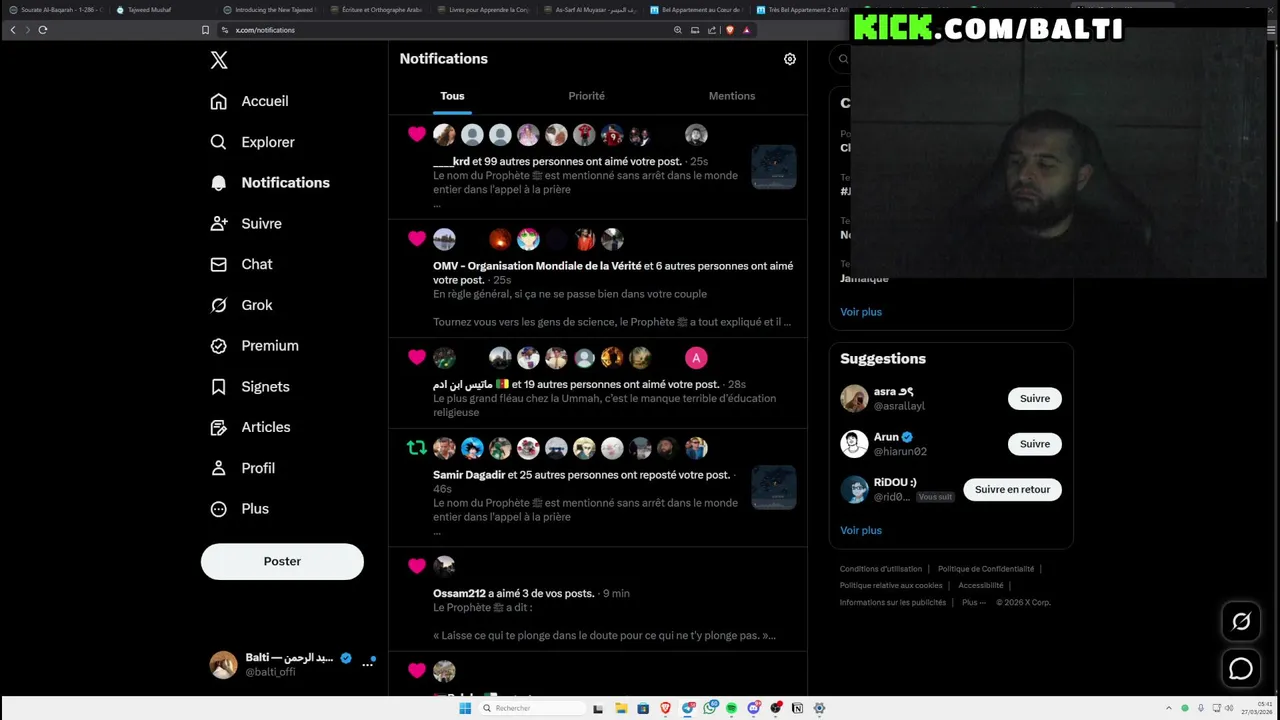Click the X logo in the sidebar
This screenshot has height=720, width=1280.
(x=219, y=60)
